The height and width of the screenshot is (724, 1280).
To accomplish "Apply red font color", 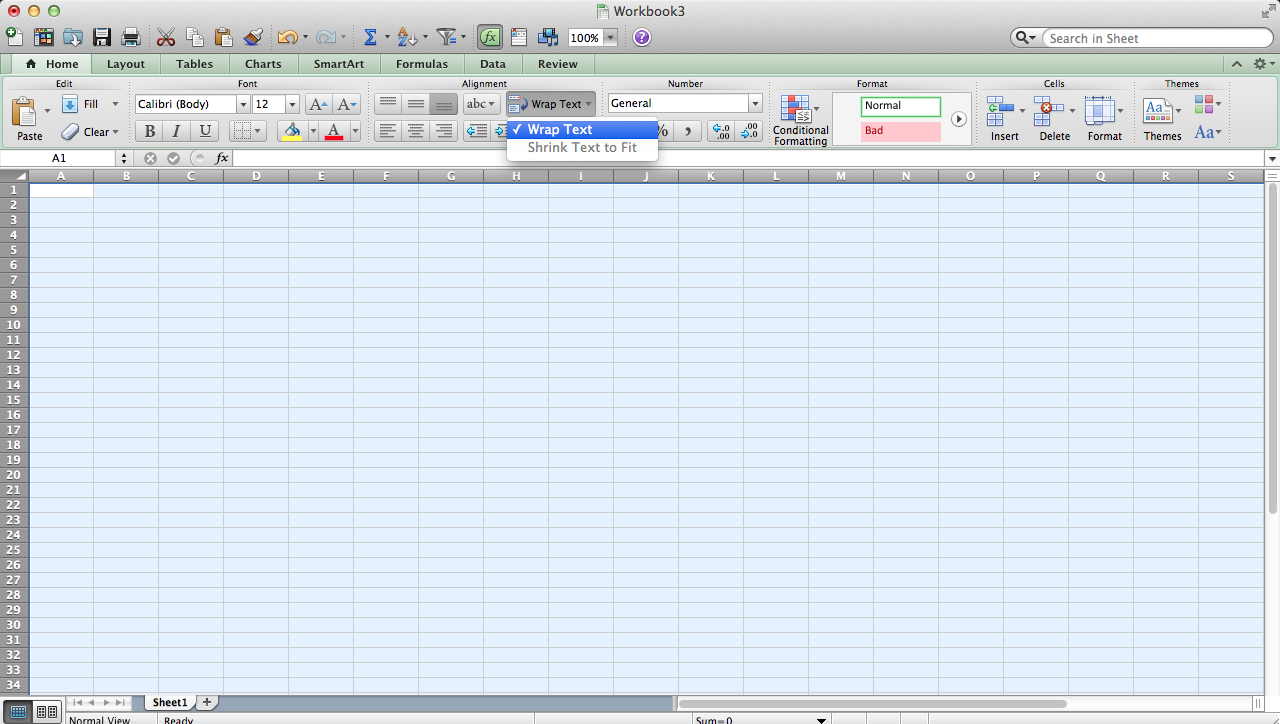I will 334,131.
